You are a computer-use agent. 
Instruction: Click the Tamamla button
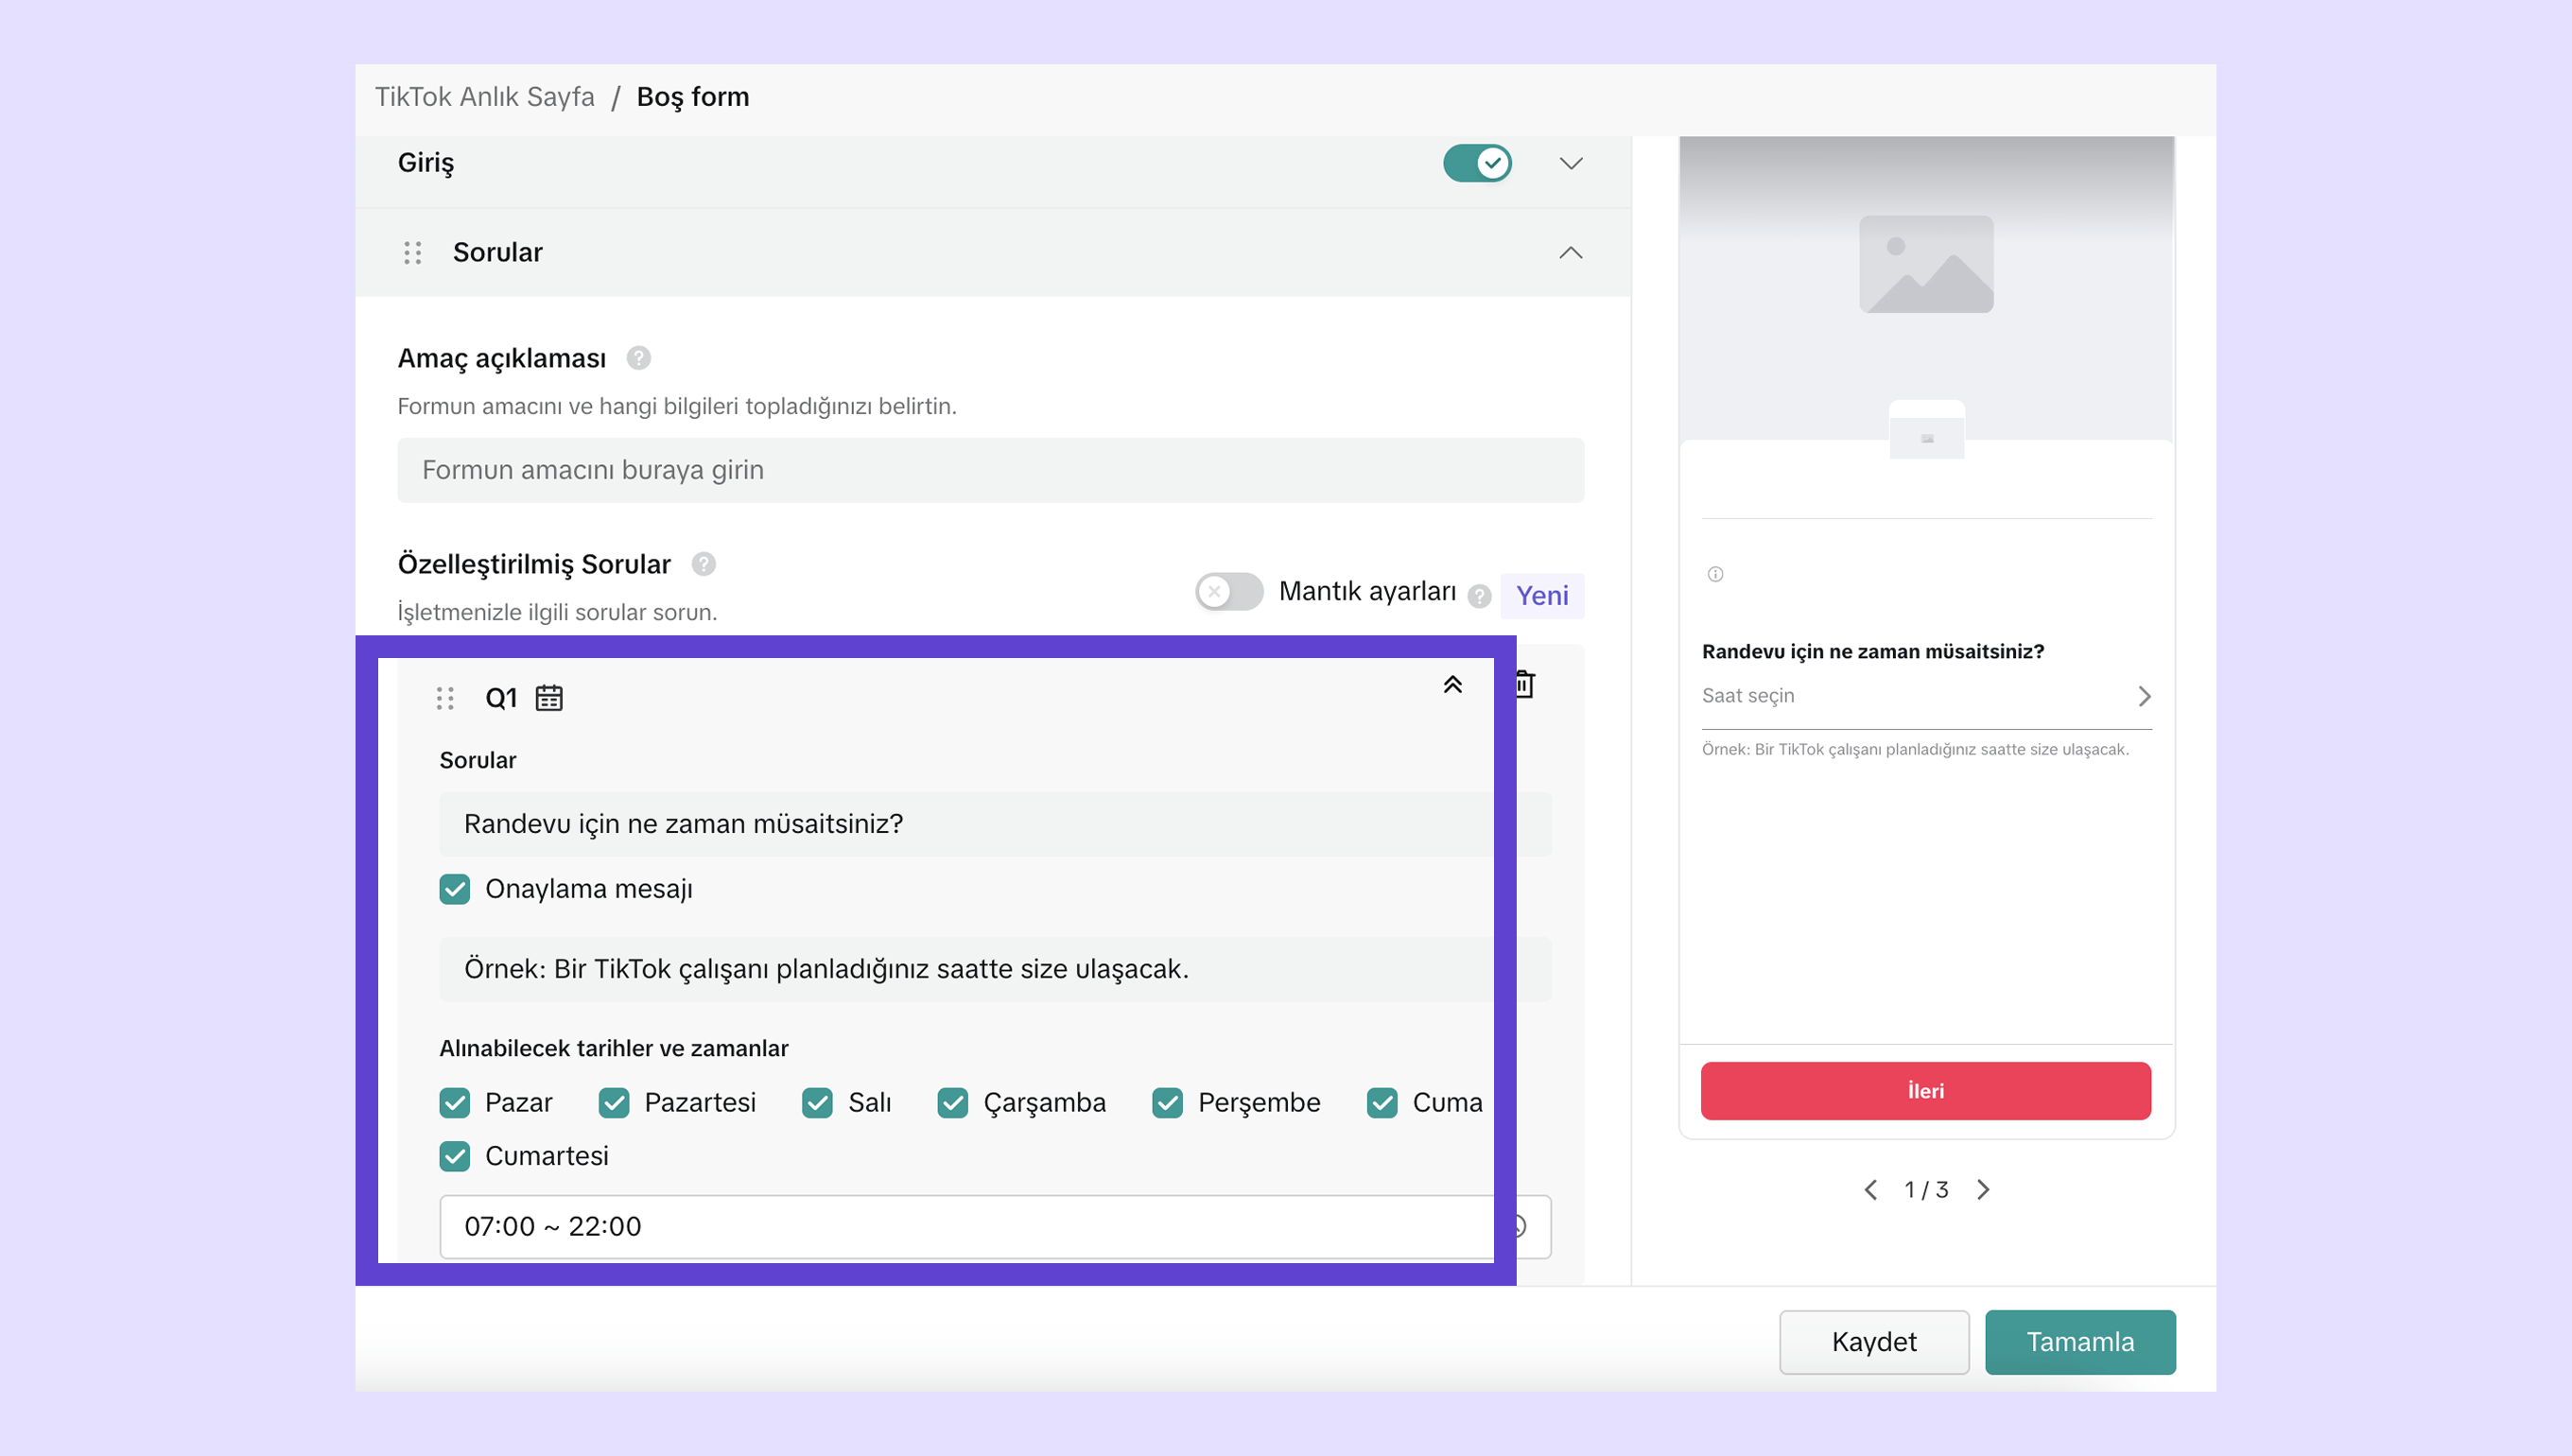click(2080, 1342)
